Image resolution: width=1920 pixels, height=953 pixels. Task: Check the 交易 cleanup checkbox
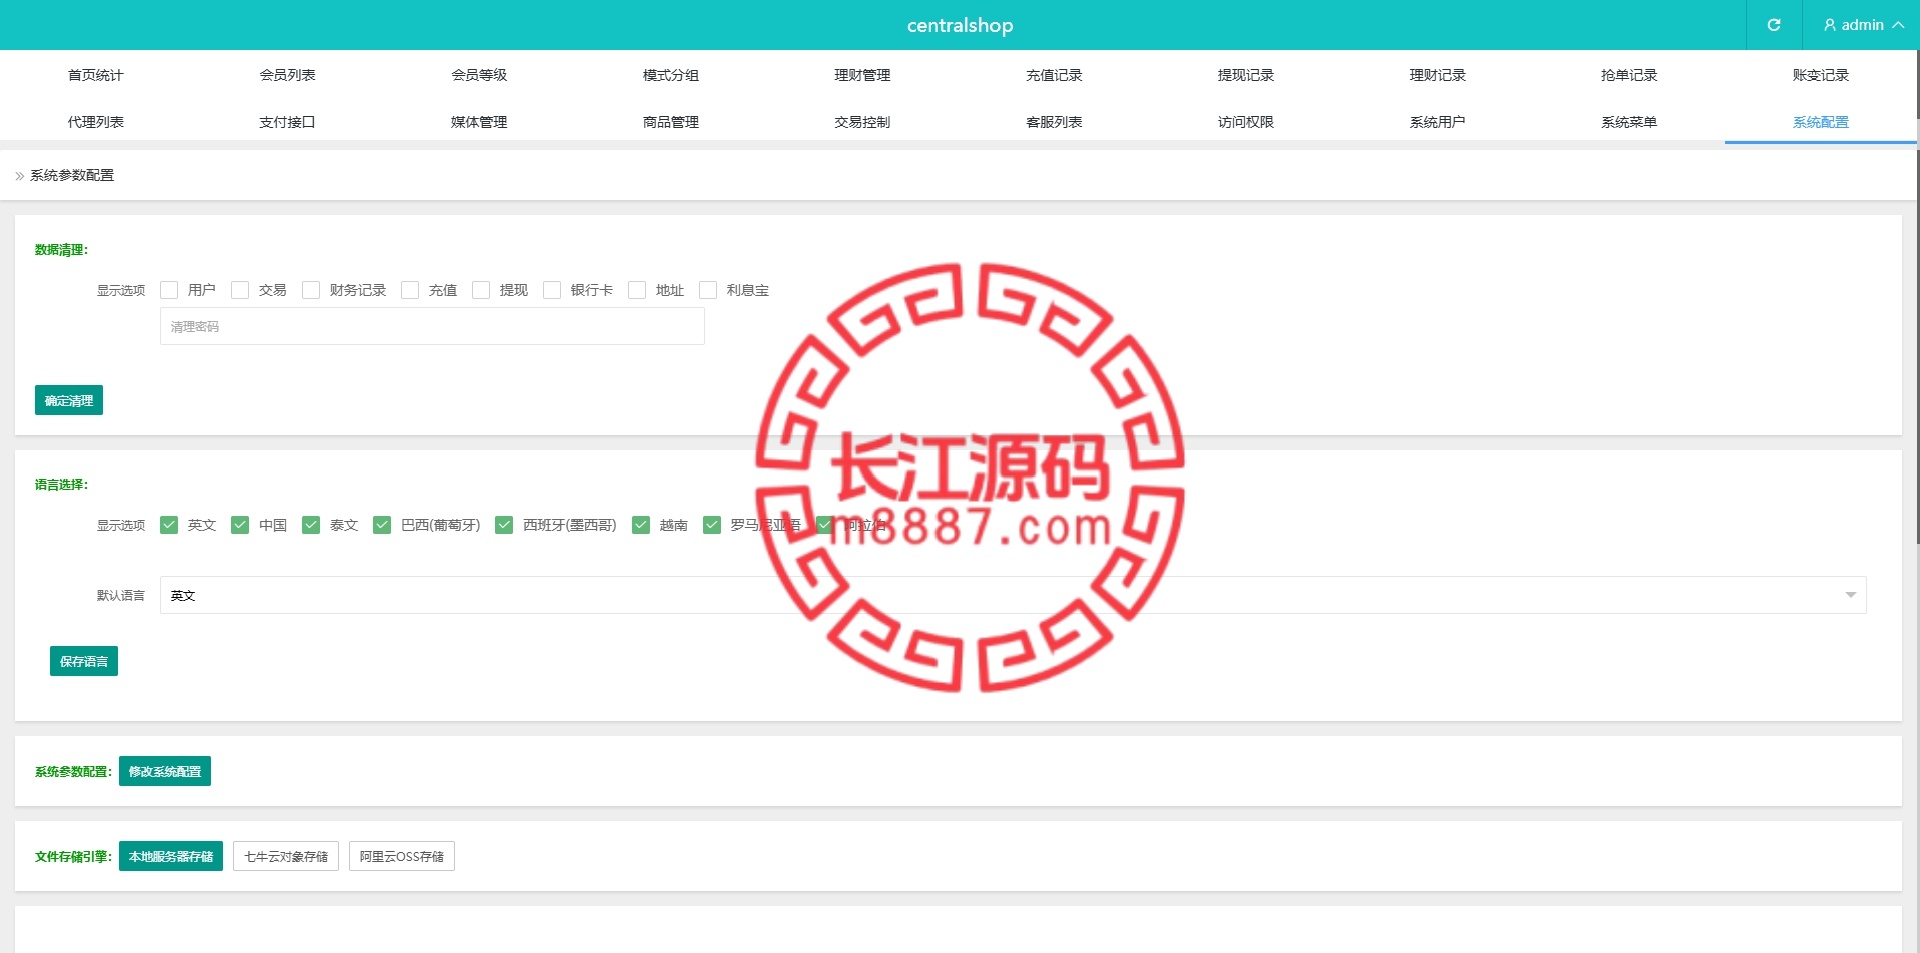[x=240, y=290]
